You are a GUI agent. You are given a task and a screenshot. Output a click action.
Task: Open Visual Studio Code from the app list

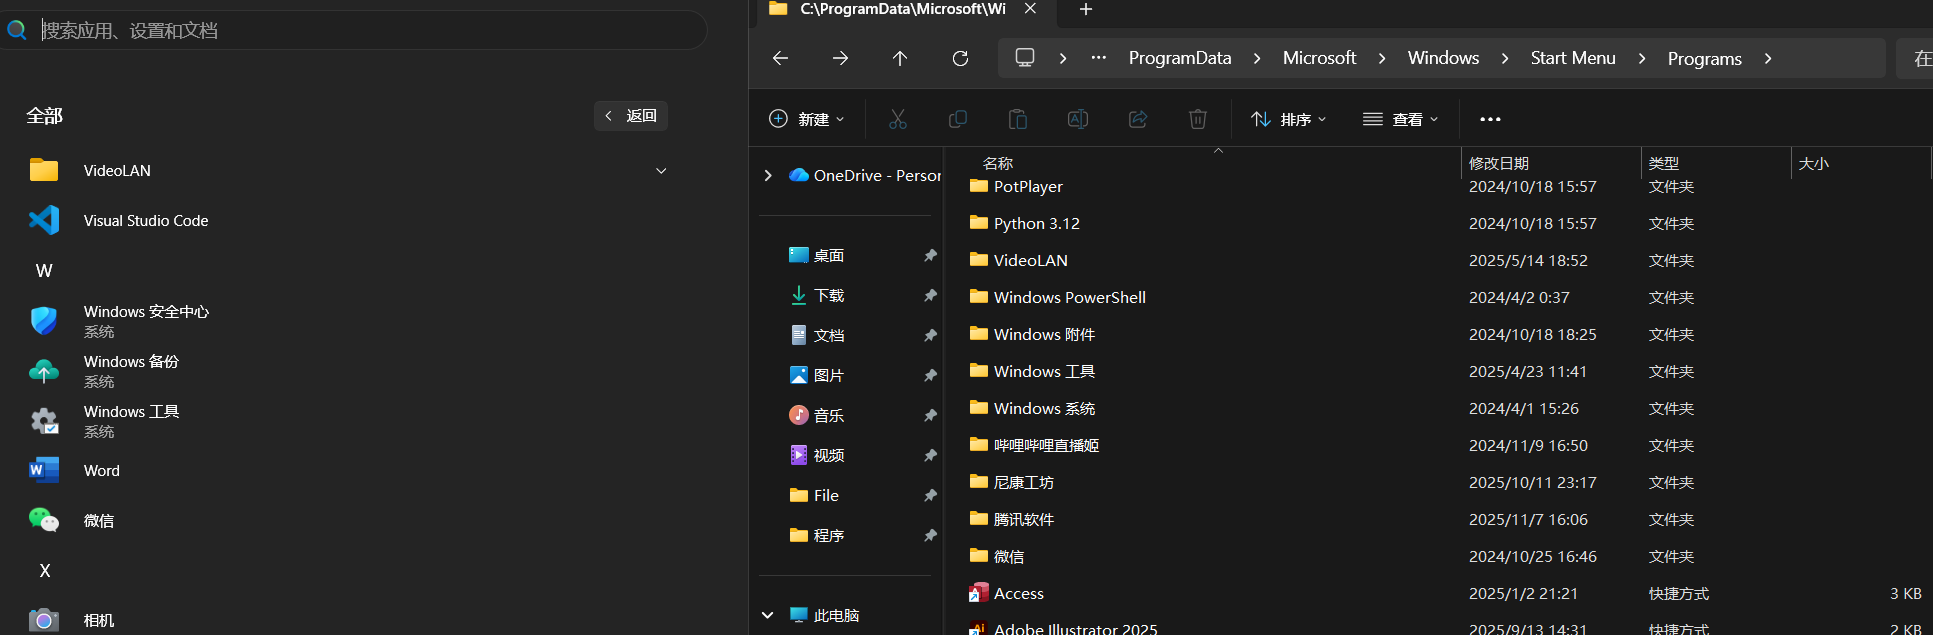pos(146,221)
